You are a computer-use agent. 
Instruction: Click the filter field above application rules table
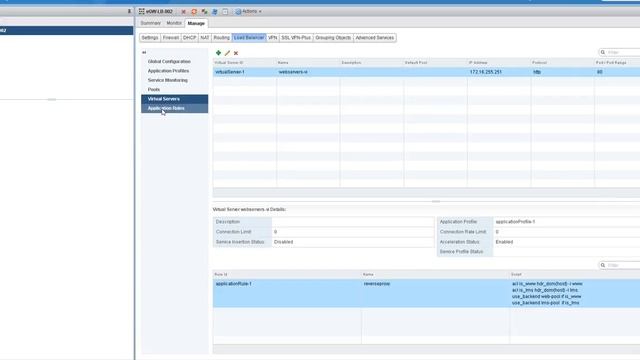coord(620,265)
